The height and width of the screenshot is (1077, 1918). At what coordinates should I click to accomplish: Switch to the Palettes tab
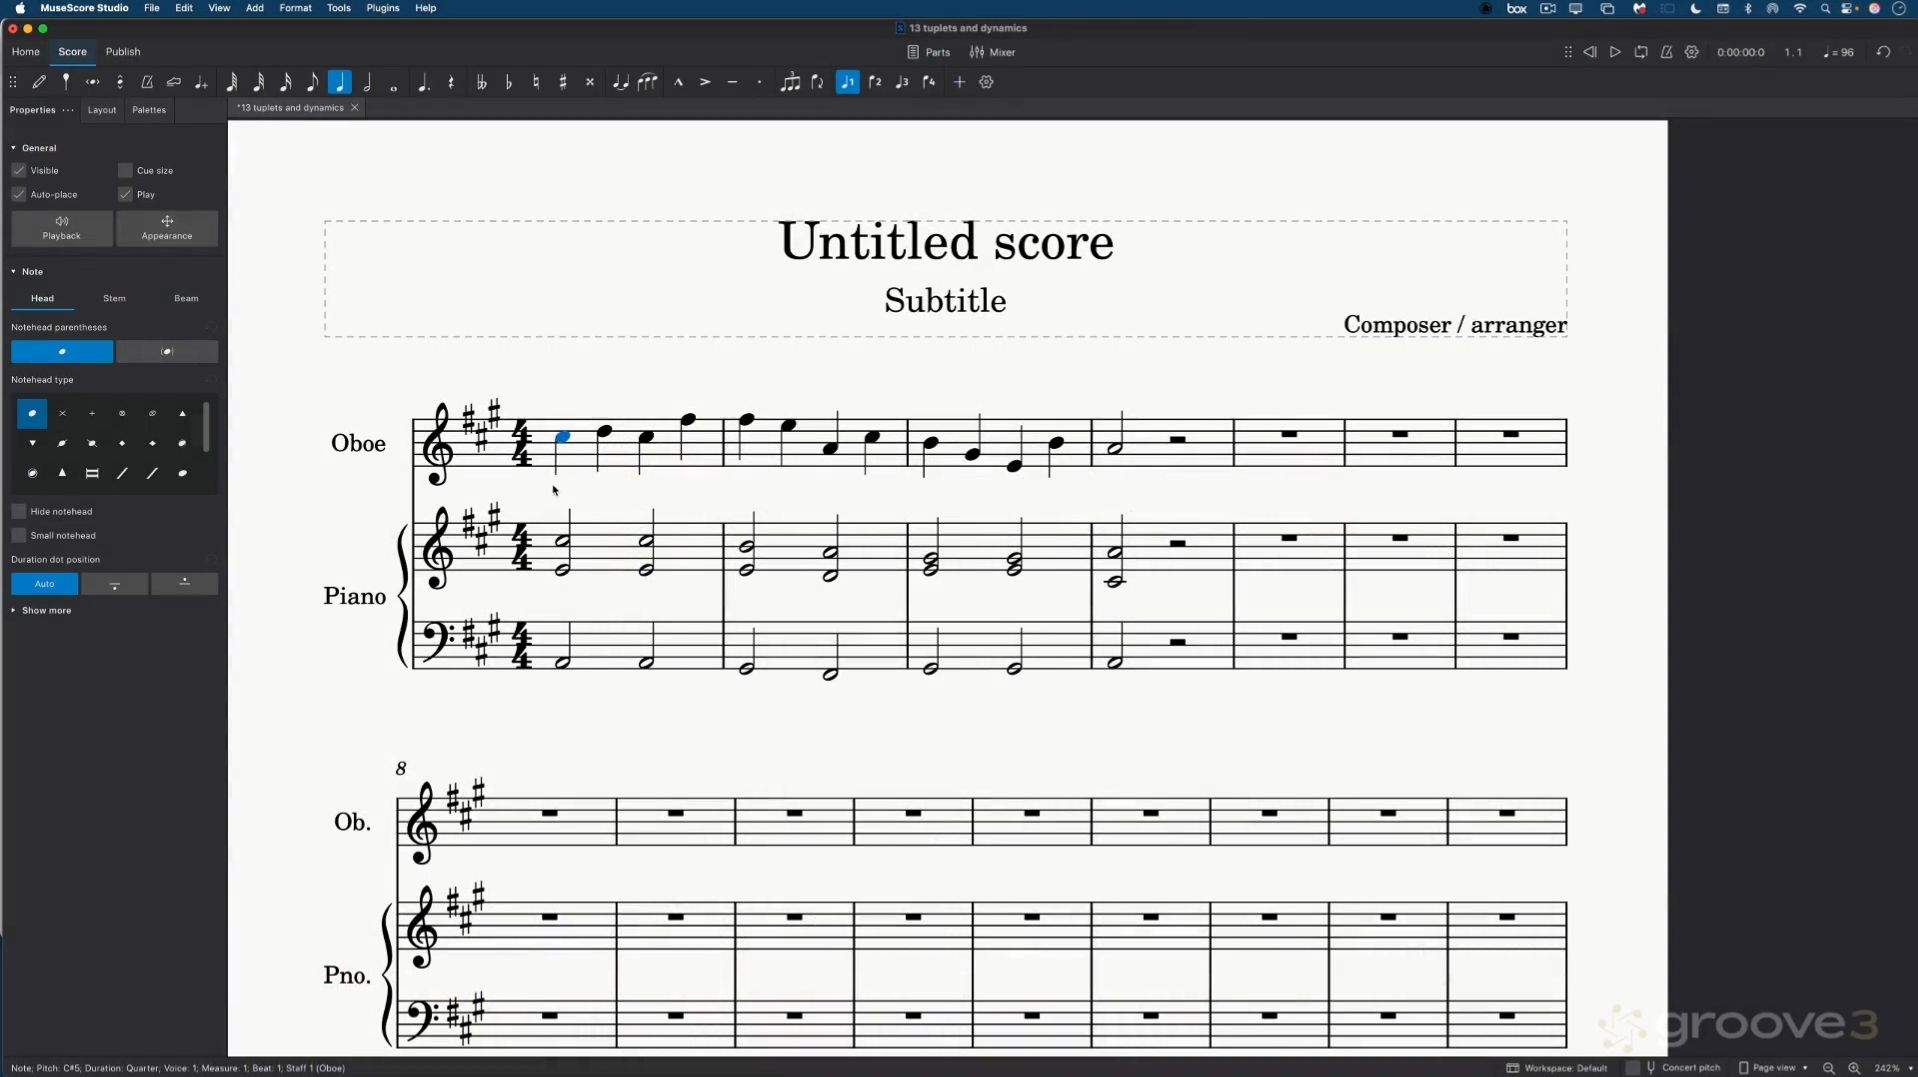coord(149,110)
